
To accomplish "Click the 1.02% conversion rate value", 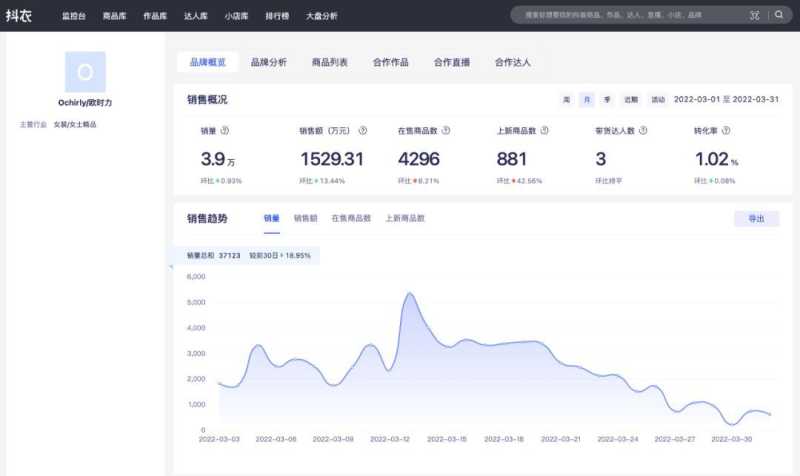I will click(717, 159).
